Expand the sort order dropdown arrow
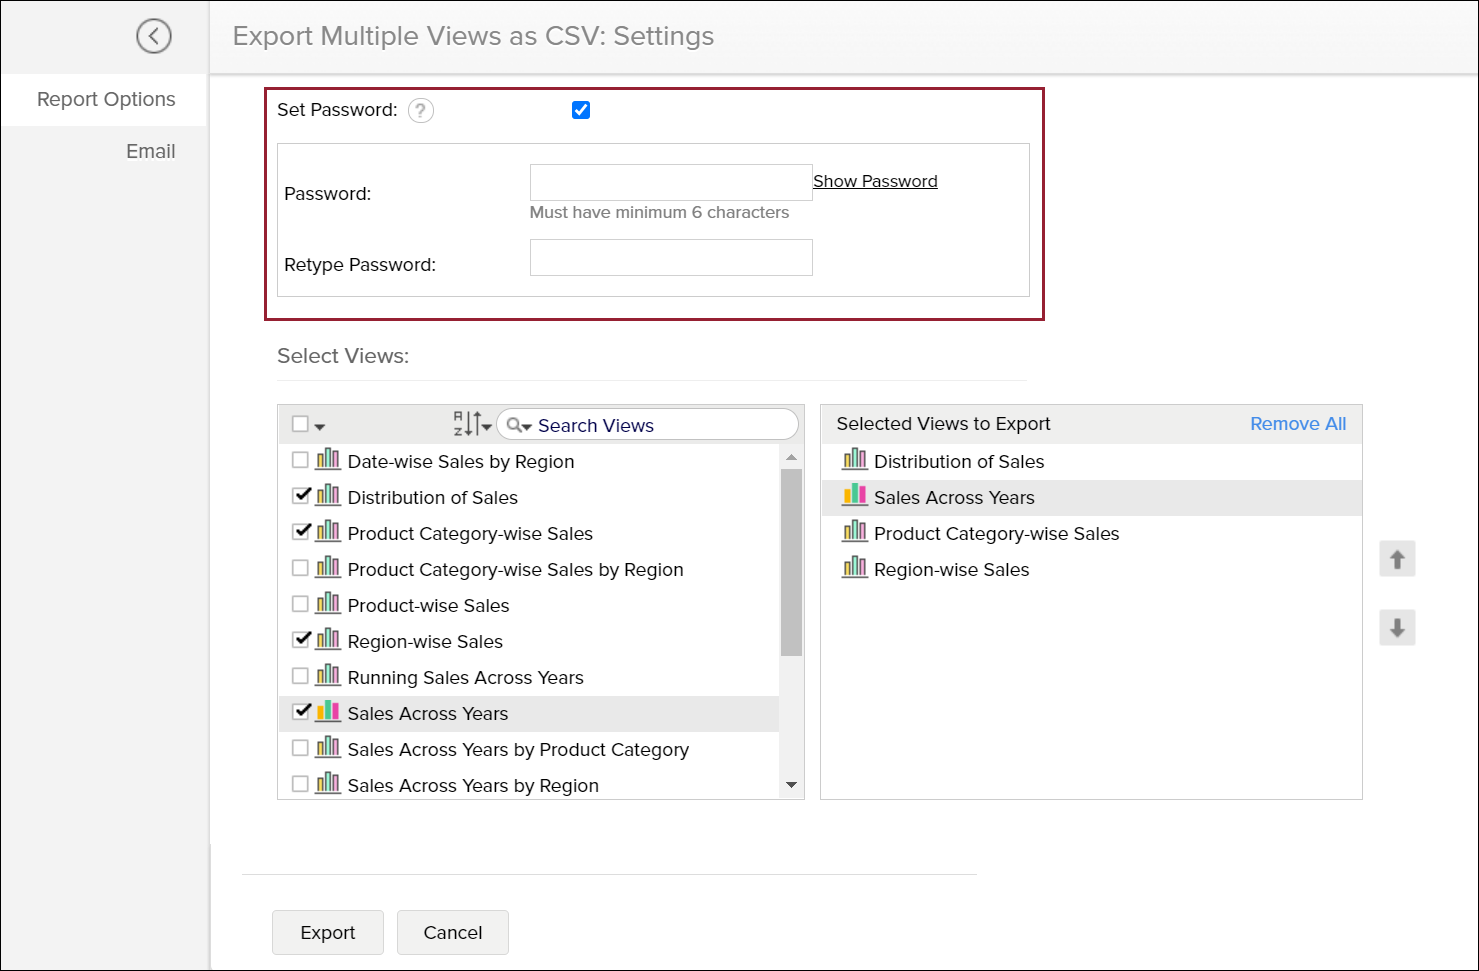Image resolution: width=1479 pixels, height=971 pixels. (487, 426)
